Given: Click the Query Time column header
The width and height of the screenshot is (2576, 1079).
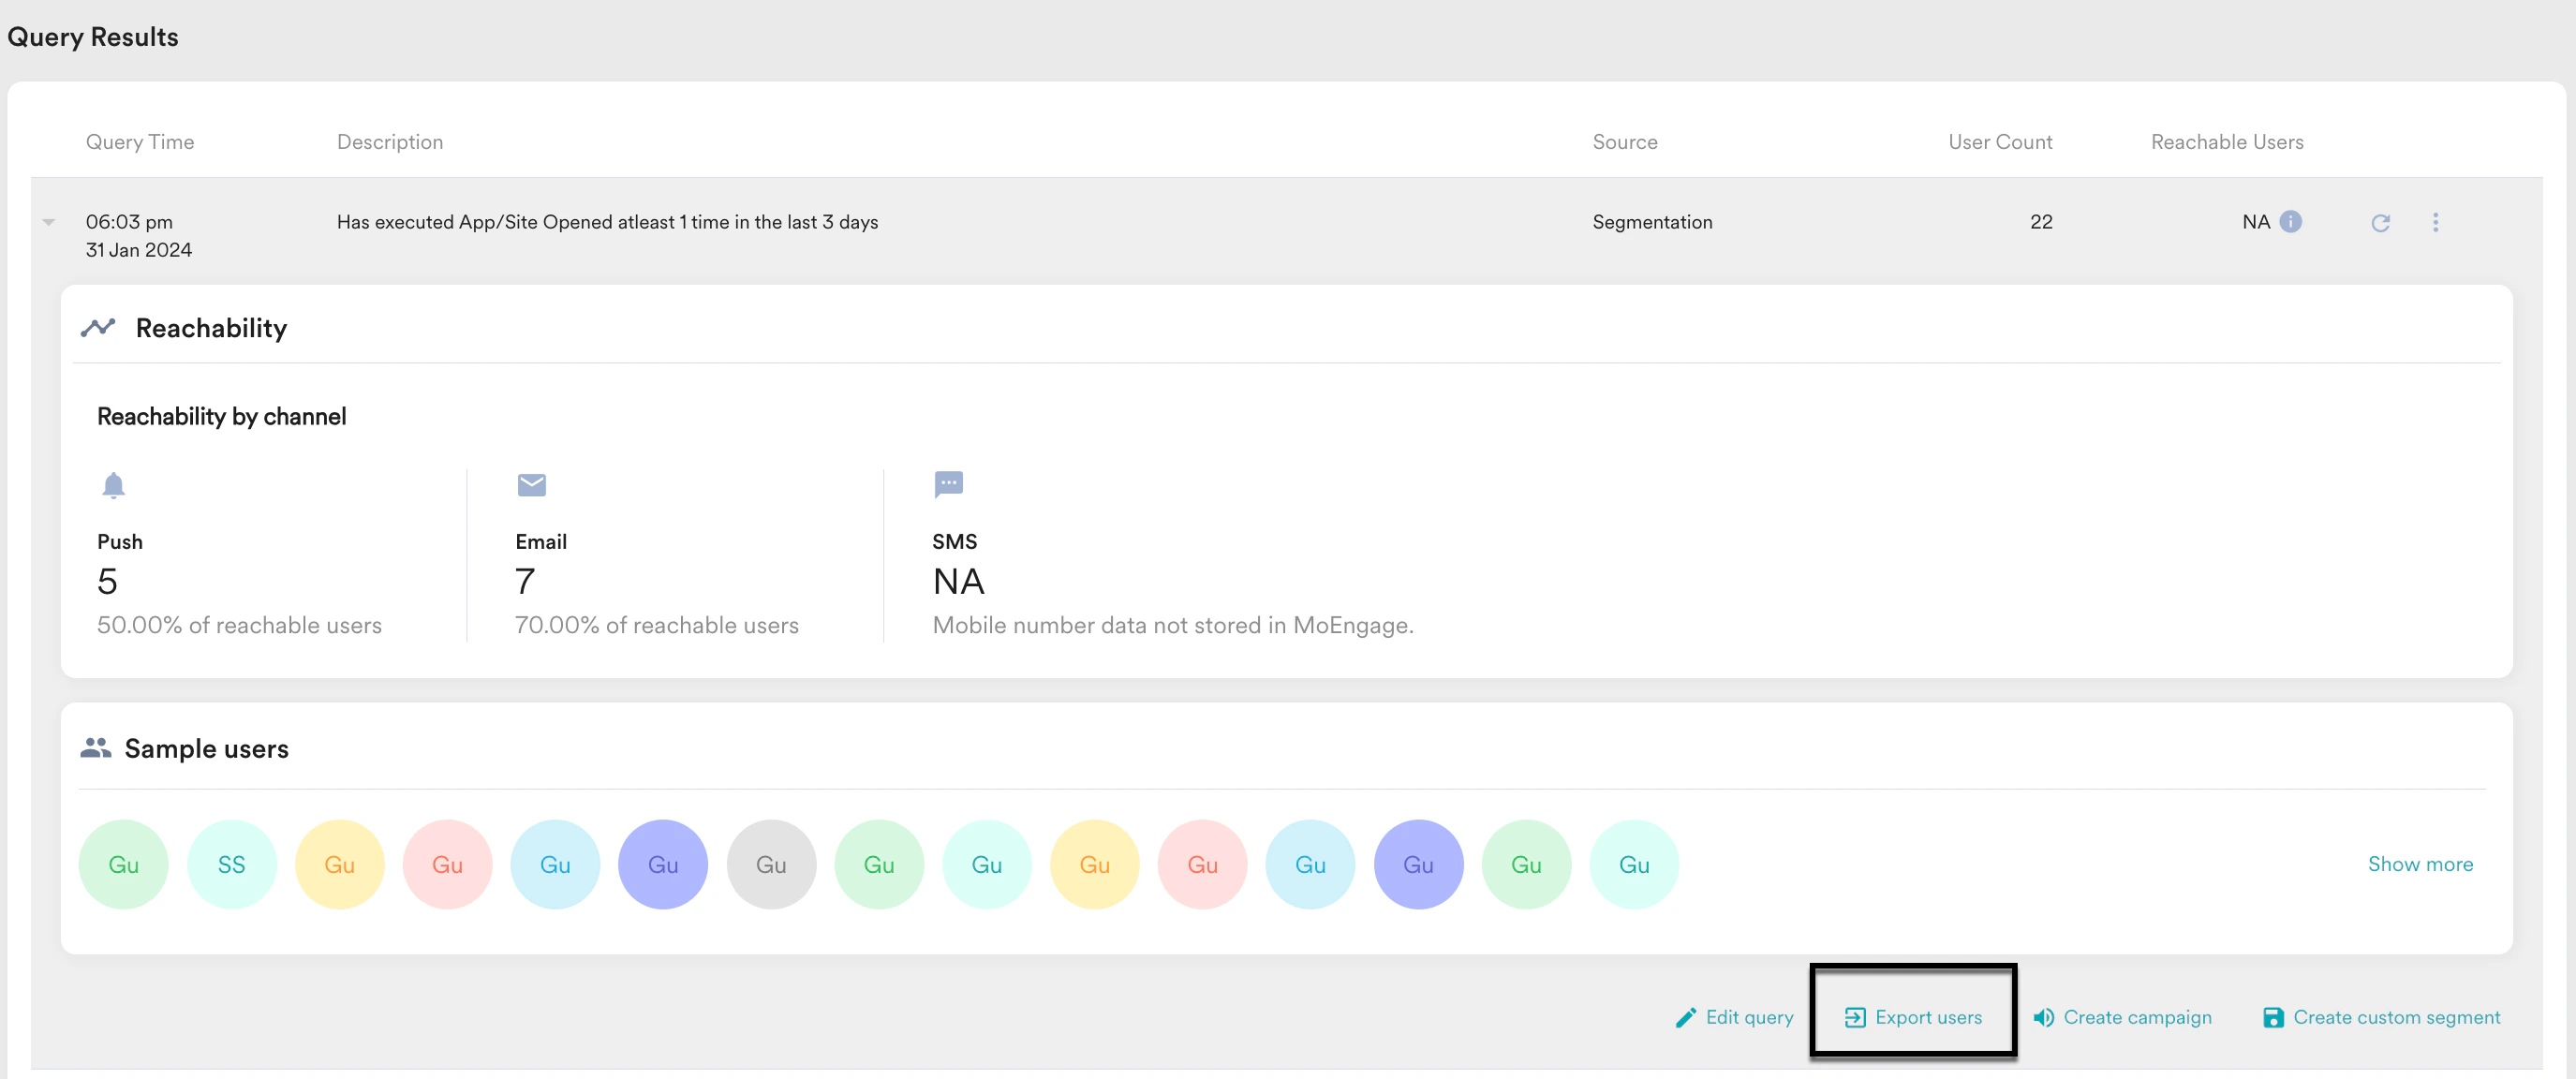Looking at the screenshot, I should click(140, 142).
